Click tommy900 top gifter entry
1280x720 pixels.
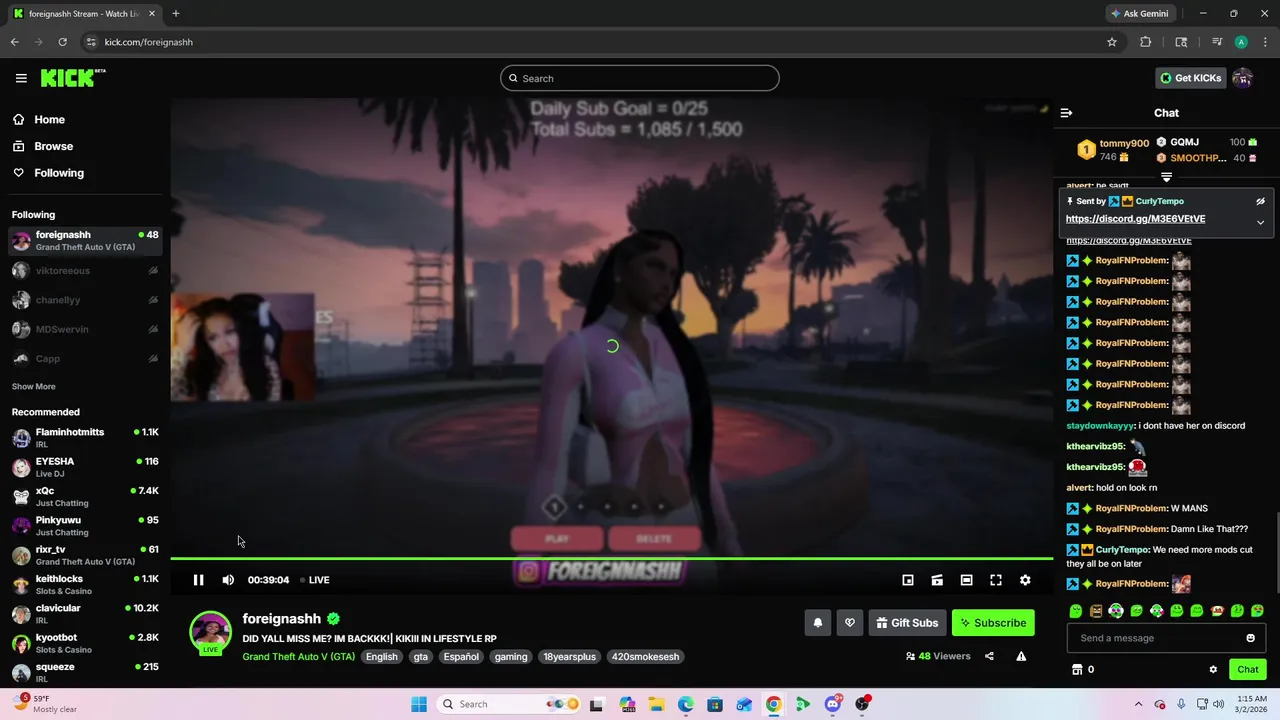pos(1112,150)
